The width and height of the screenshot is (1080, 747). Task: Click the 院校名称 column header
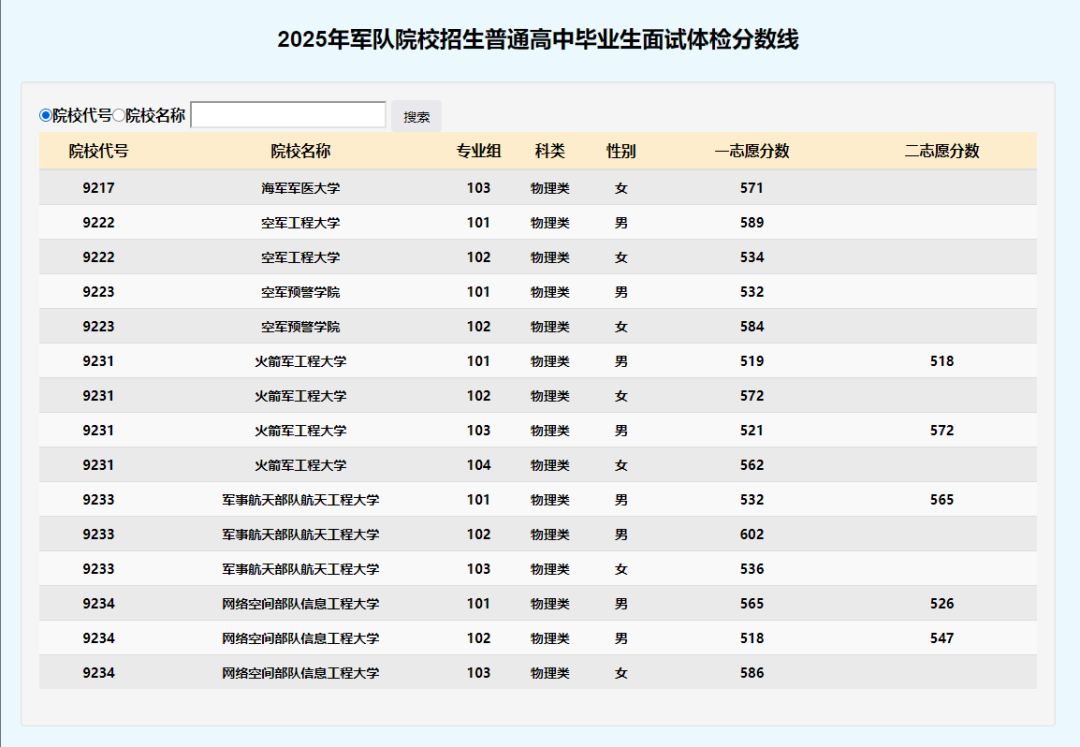tap(300, 151)
